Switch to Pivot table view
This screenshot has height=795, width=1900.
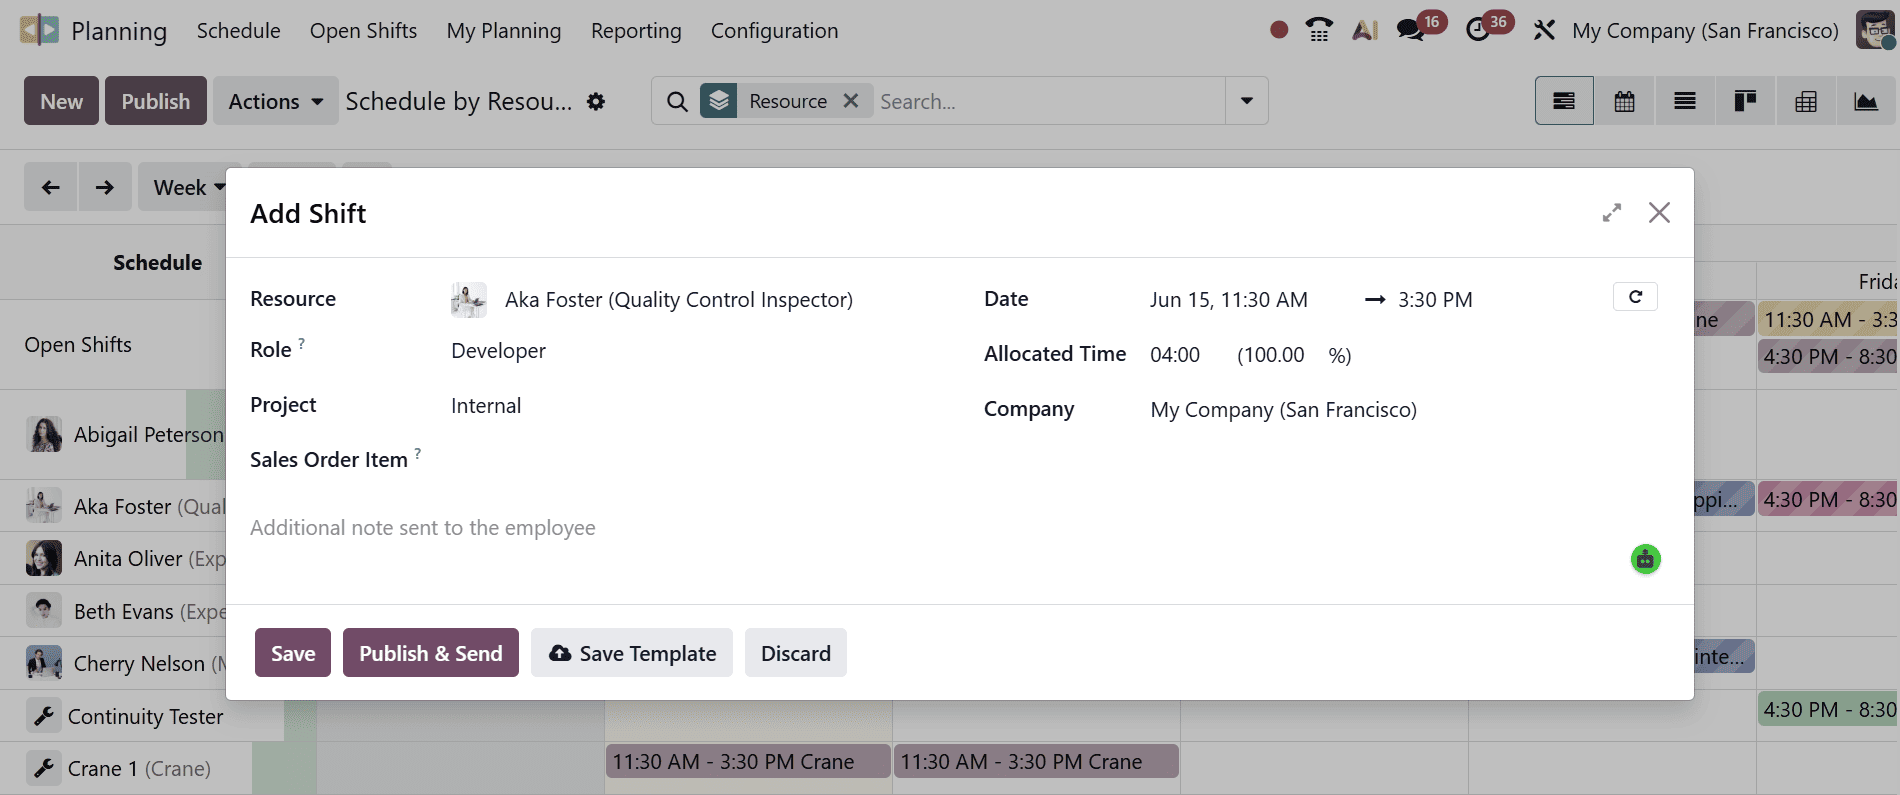click(1806, 101)
